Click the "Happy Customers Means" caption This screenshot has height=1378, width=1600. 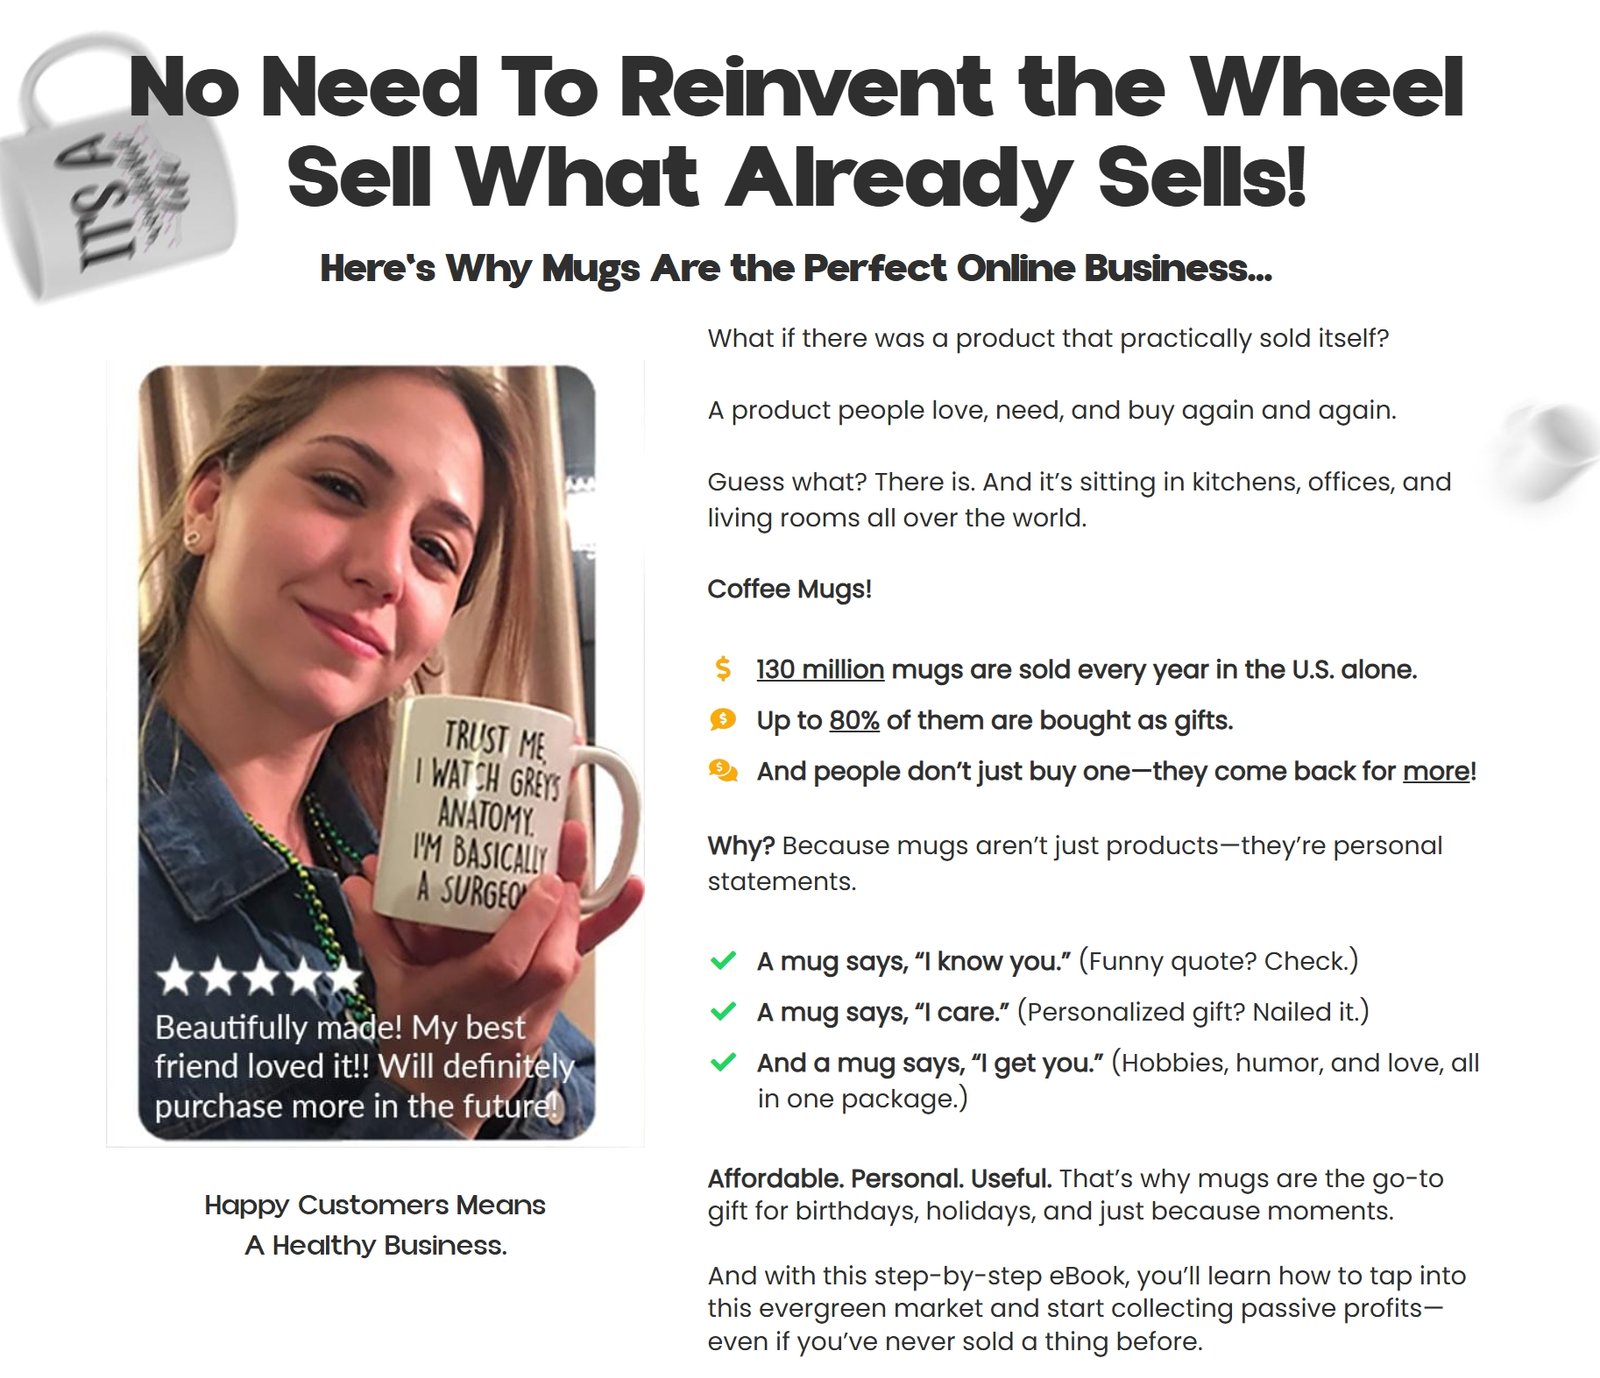click(x=375, y=1205)
